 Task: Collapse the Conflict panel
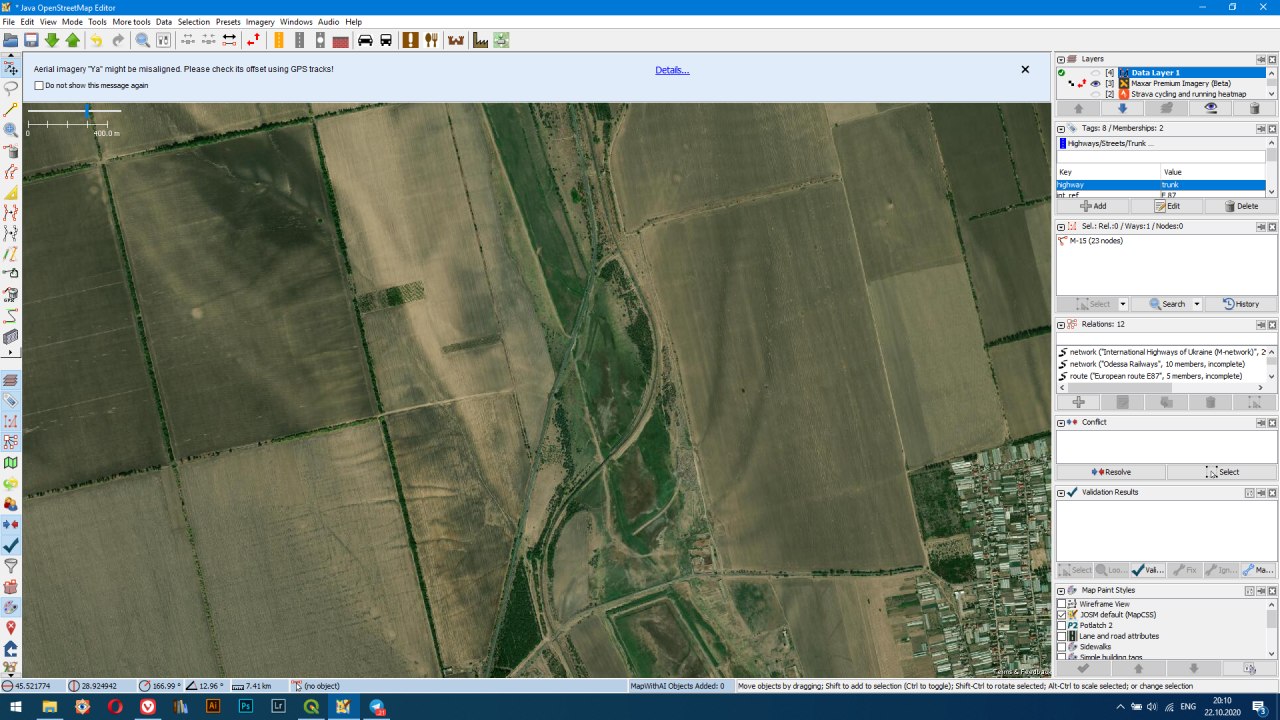[x=1061, y=422]
